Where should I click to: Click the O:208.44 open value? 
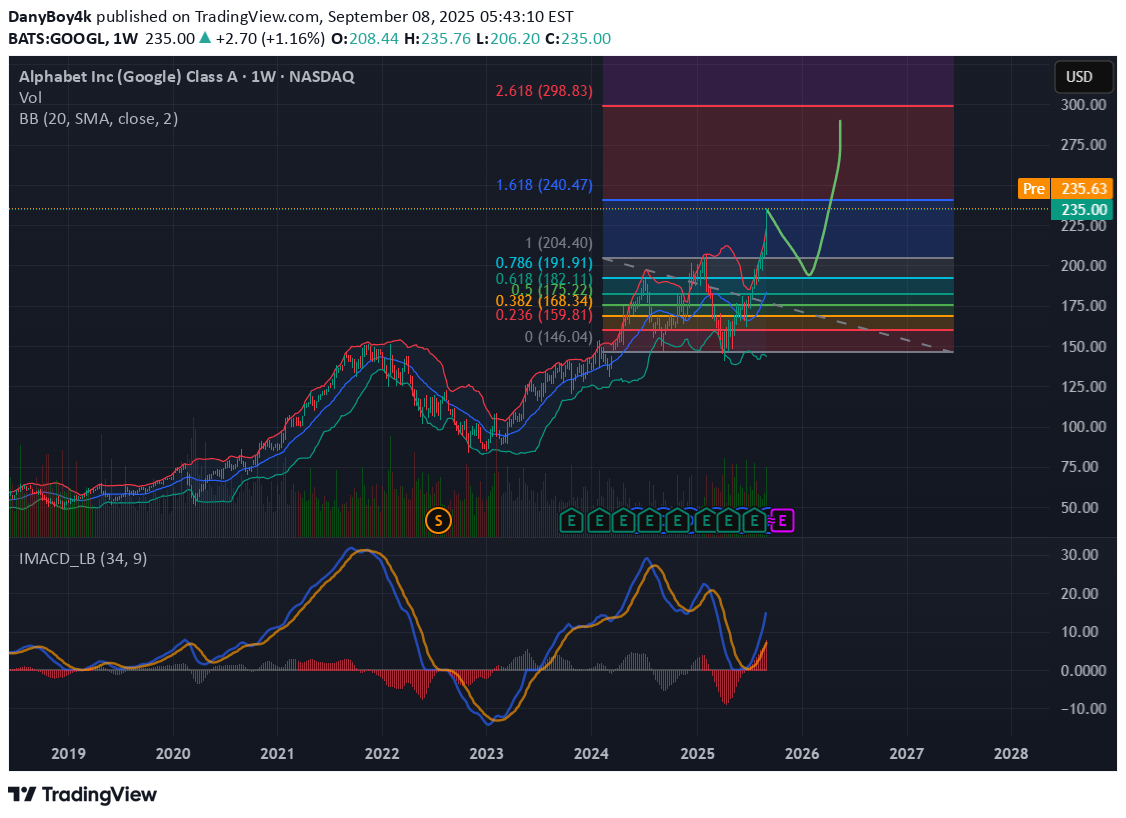(364, 38)
